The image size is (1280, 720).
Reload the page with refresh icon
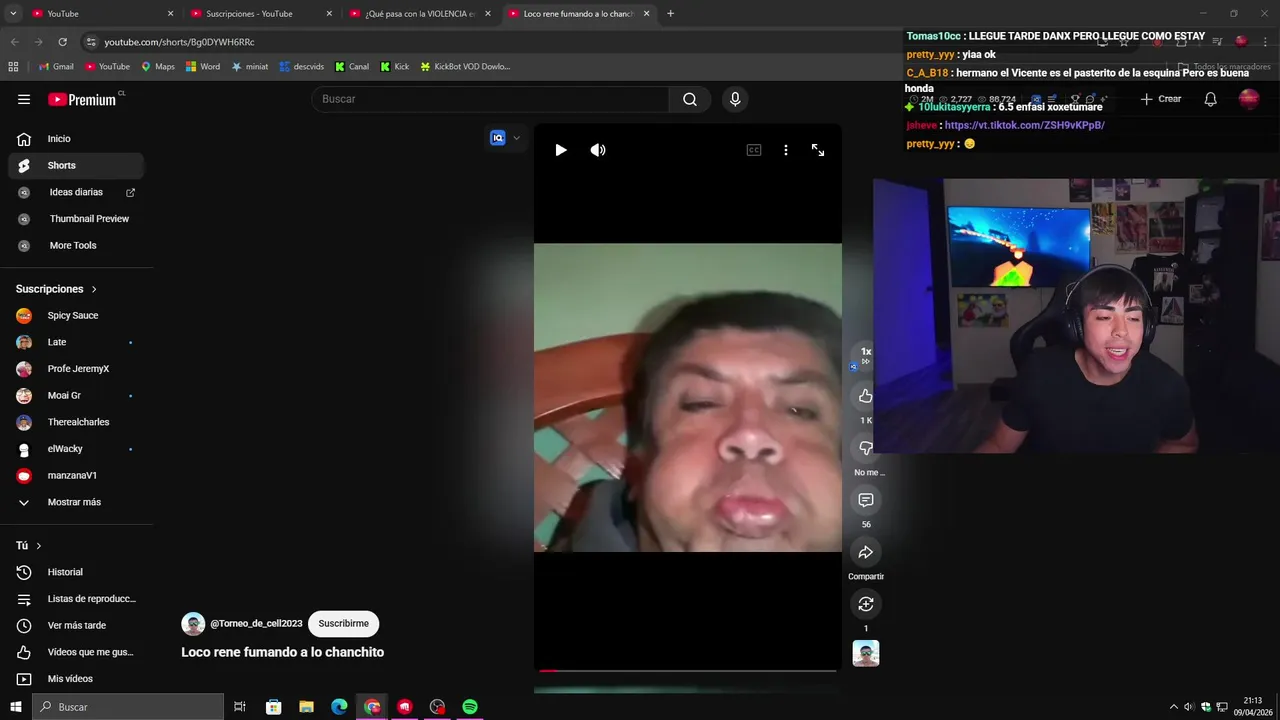[62, 42]
